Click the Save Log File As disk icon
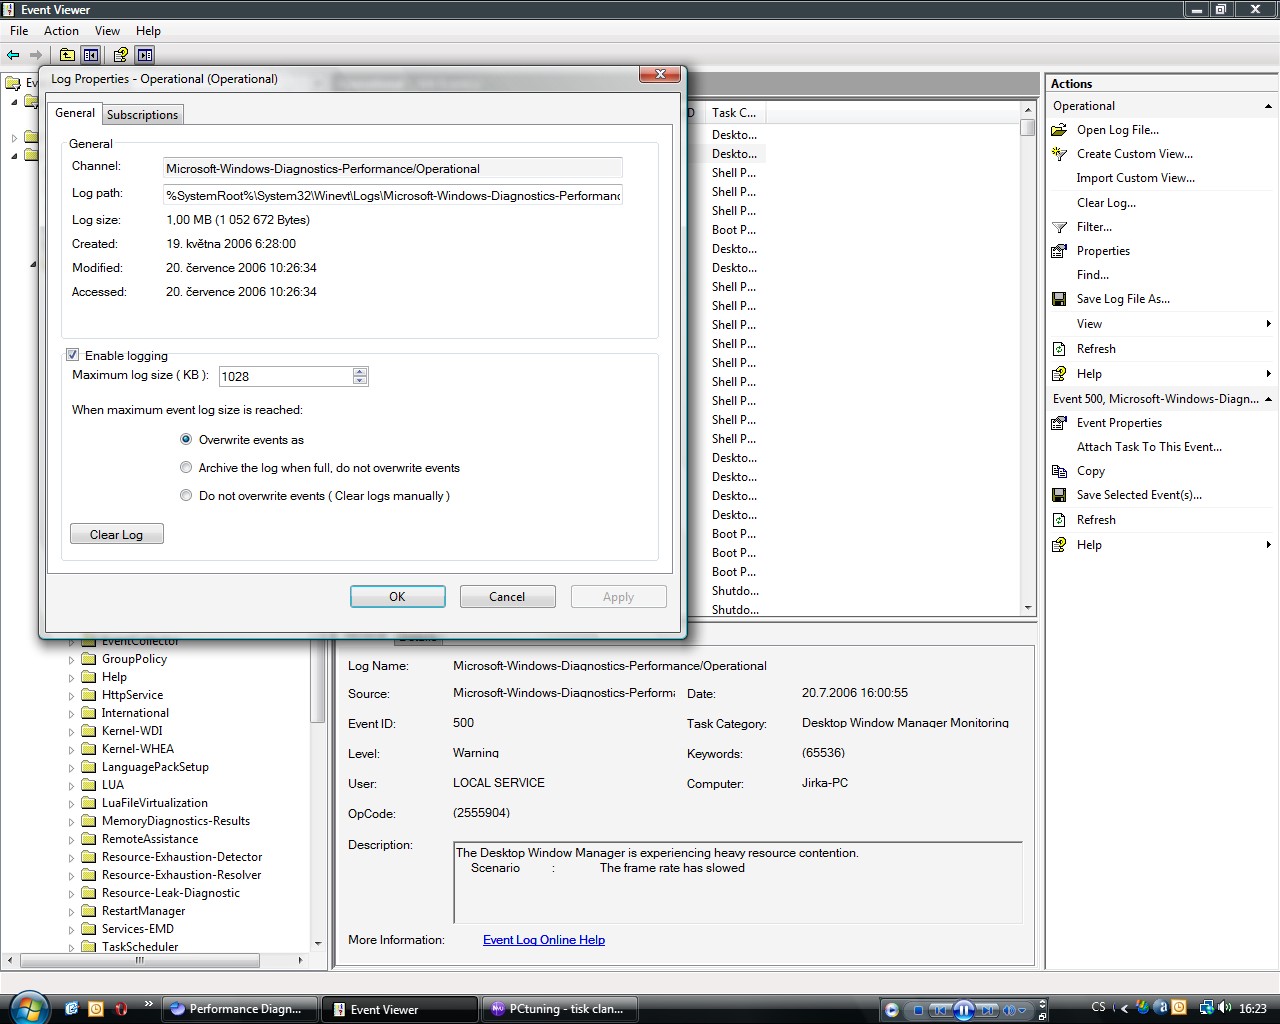Image resolution: width=1280 pixels, height=1024 pixels. tap(1060, 299)
